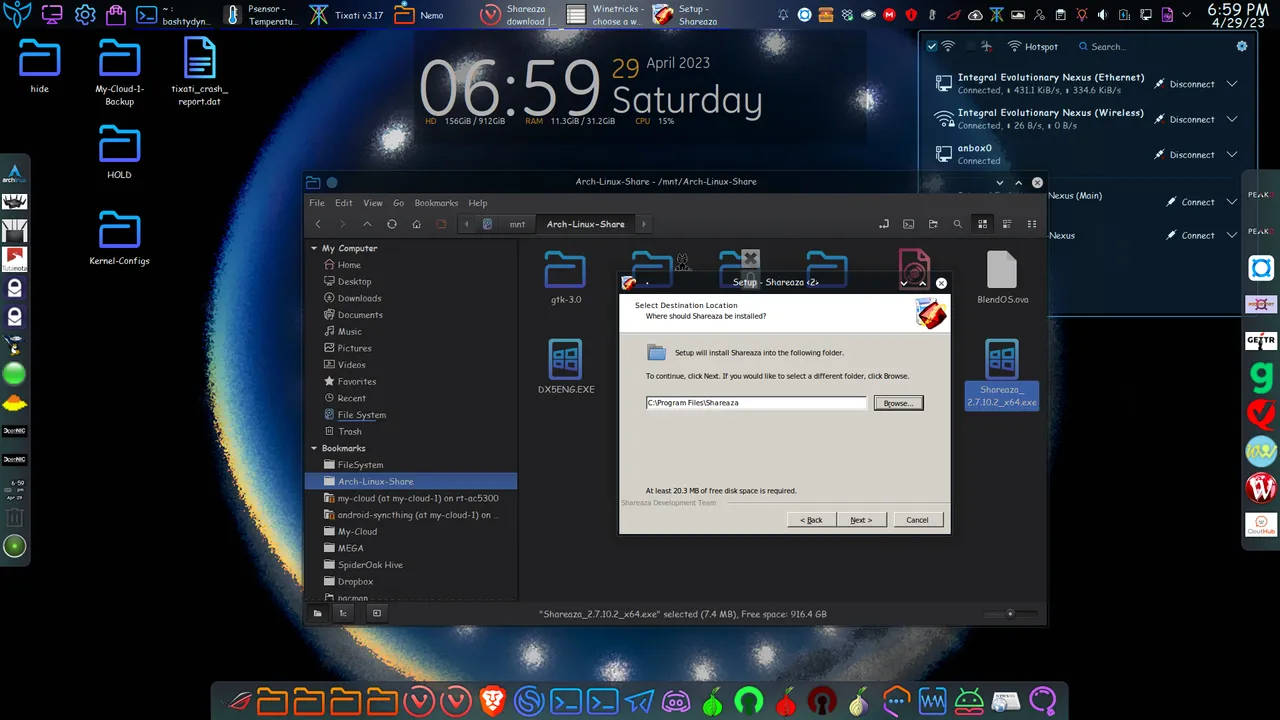This screenshot has height=720, width=1280.
Task: Cancel the Shareaza installation
Action: point(917,520)
